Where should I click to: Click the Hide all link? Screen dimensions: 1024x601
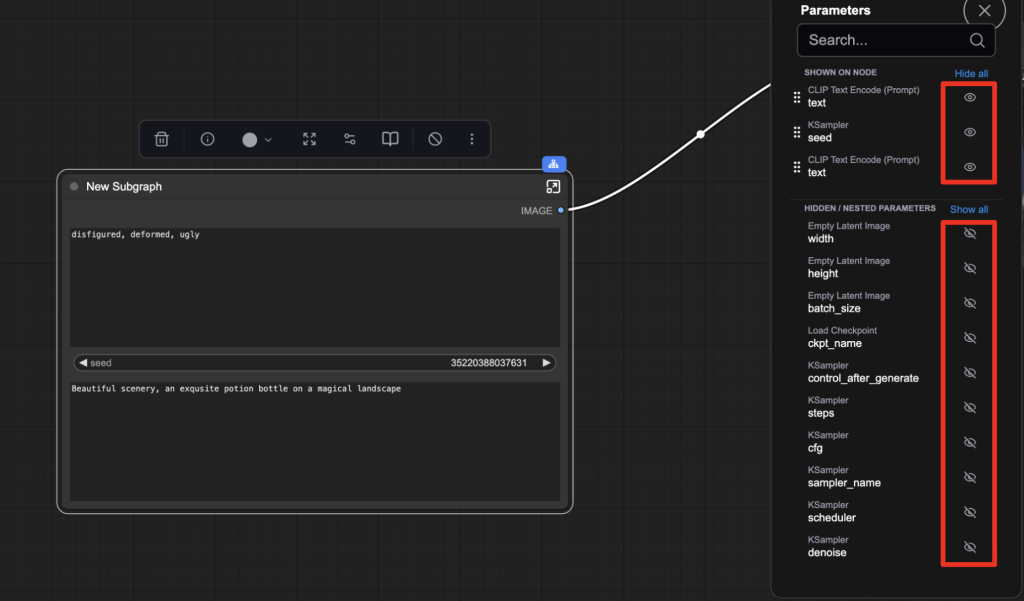970,74
